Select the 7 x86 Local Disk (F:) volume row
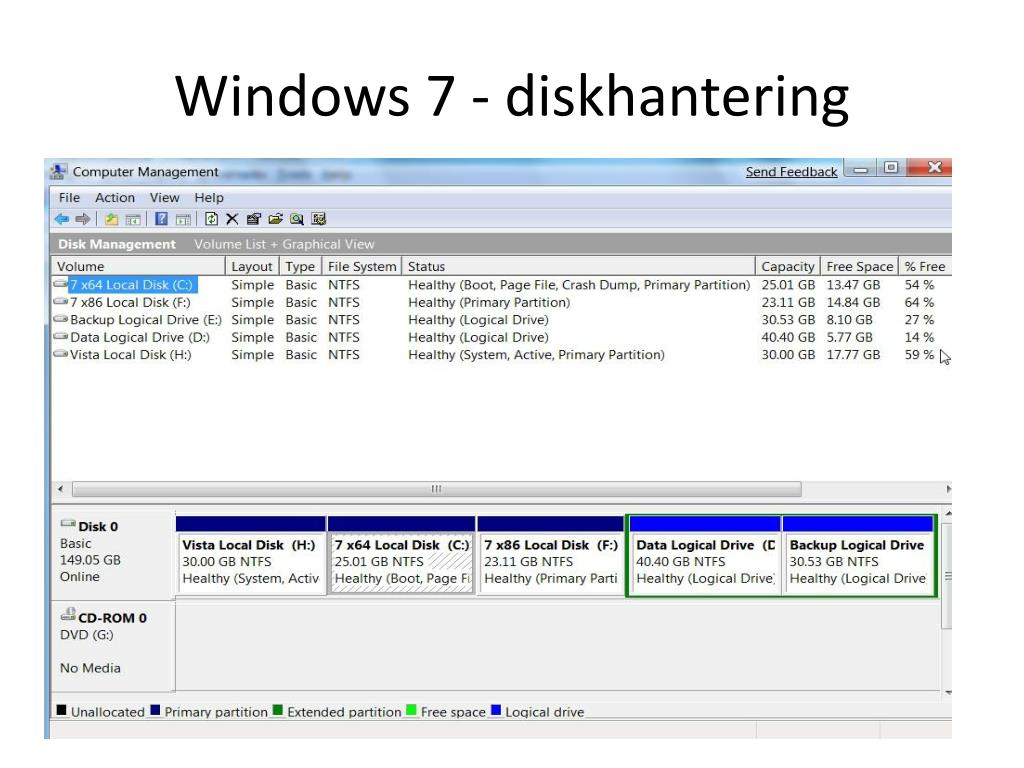 tap(501, 302)
